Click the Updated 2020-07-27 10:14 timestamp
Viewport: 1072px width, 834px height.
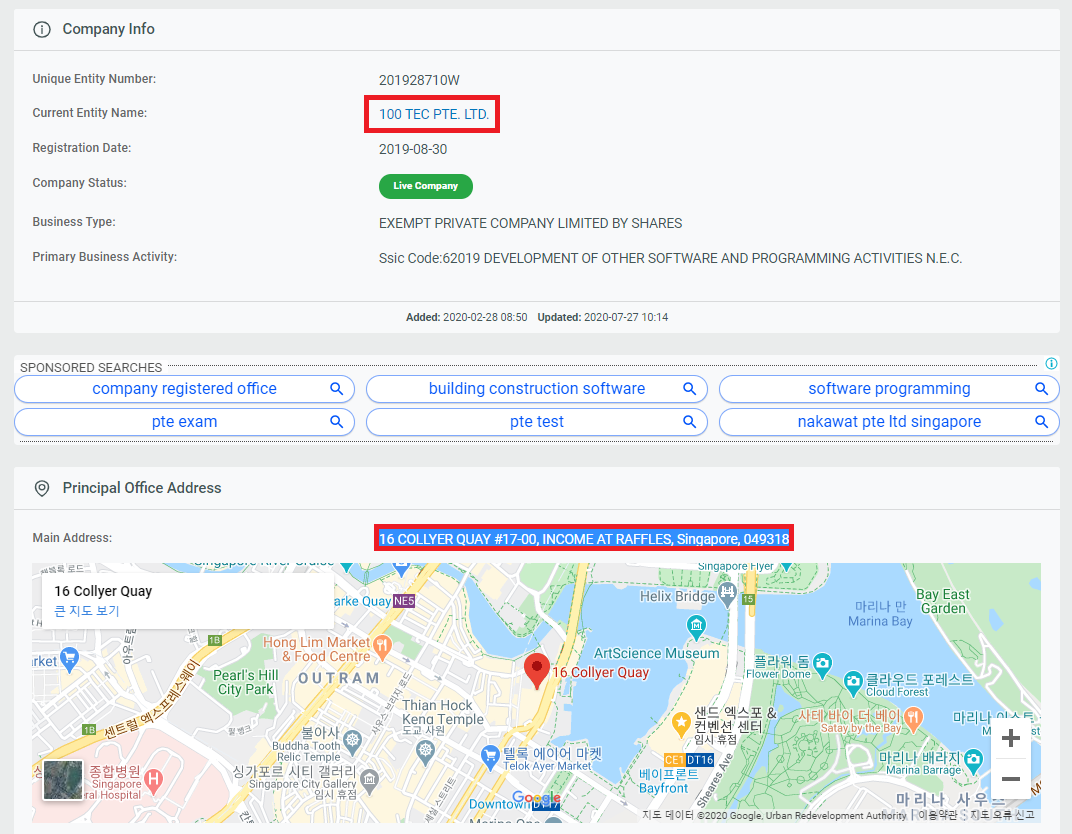pos(602,317)
